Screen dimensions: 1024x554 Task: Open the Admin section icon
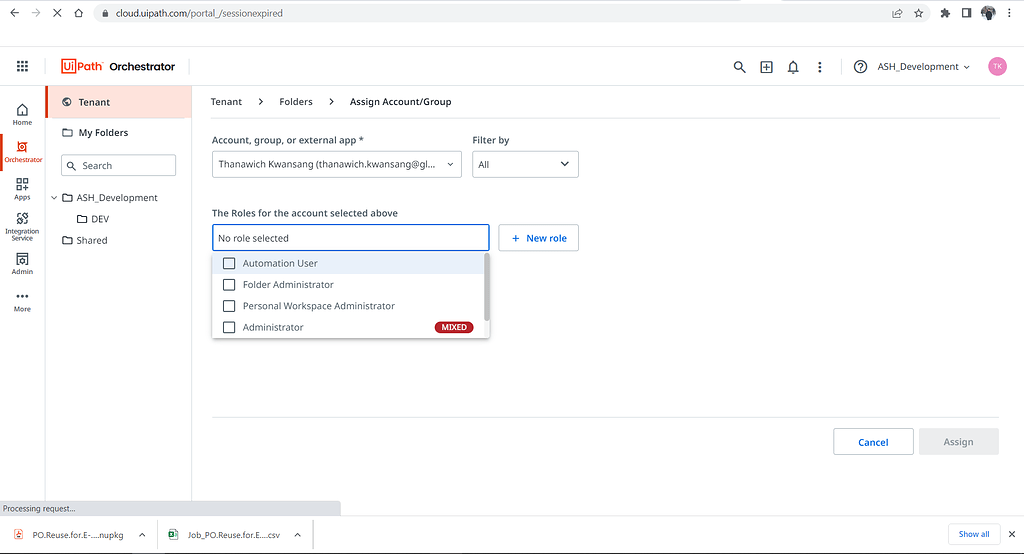point(22,264)
